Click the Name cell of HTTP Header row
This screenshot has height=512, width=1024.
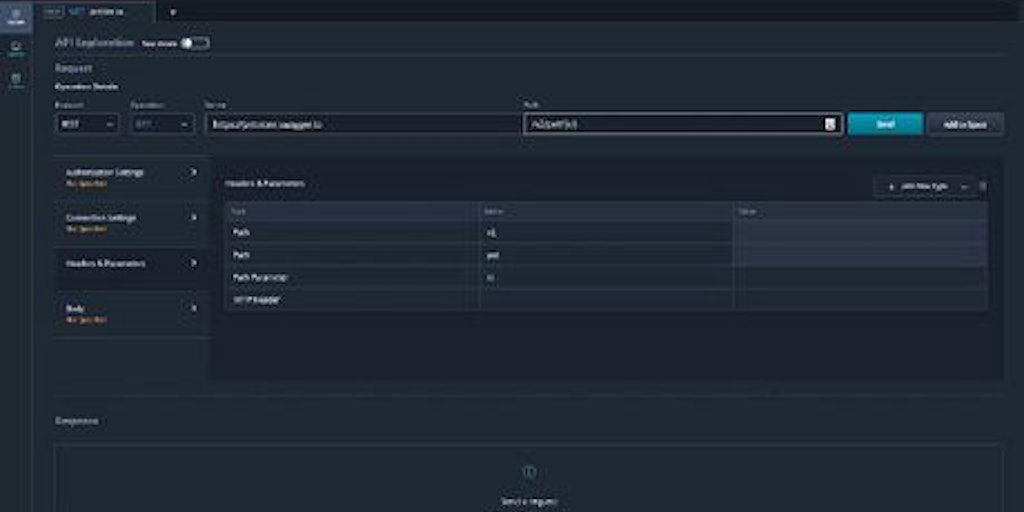[x=606, y=300]
